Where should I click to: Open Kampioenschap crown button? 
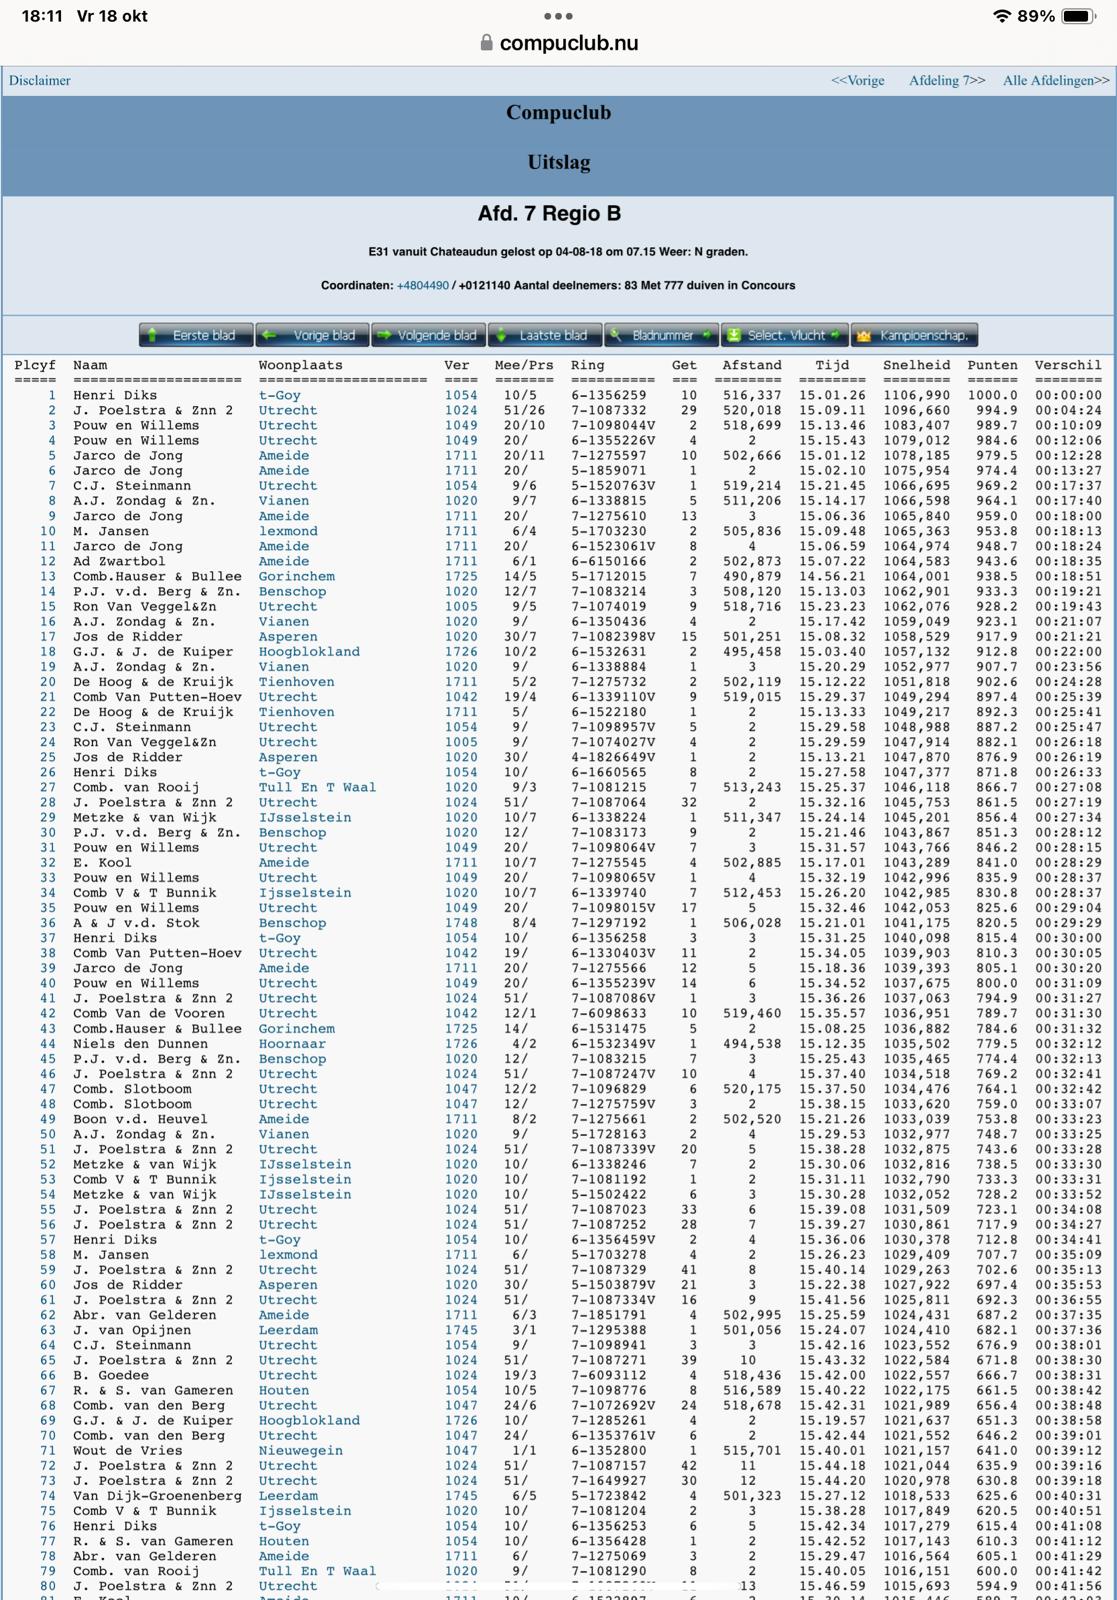[913, 335]
